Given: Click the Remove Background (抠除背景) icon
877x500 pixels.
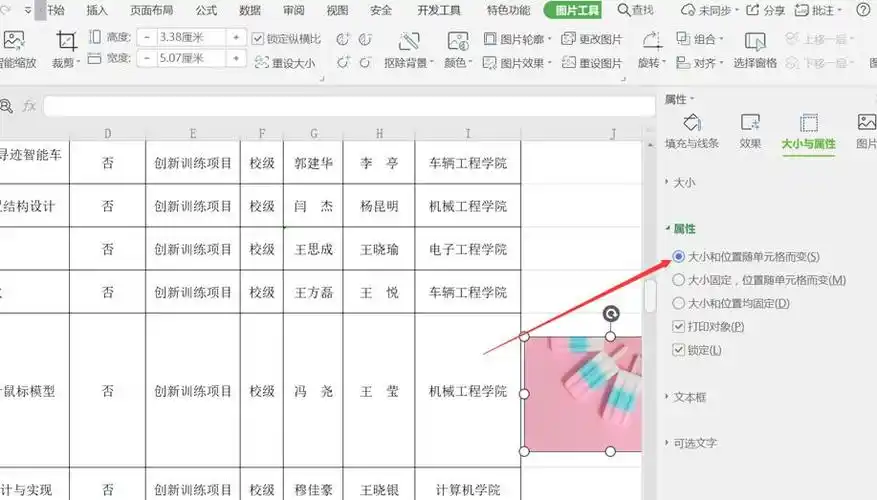Looking at the screenshot, I should 409,41.
